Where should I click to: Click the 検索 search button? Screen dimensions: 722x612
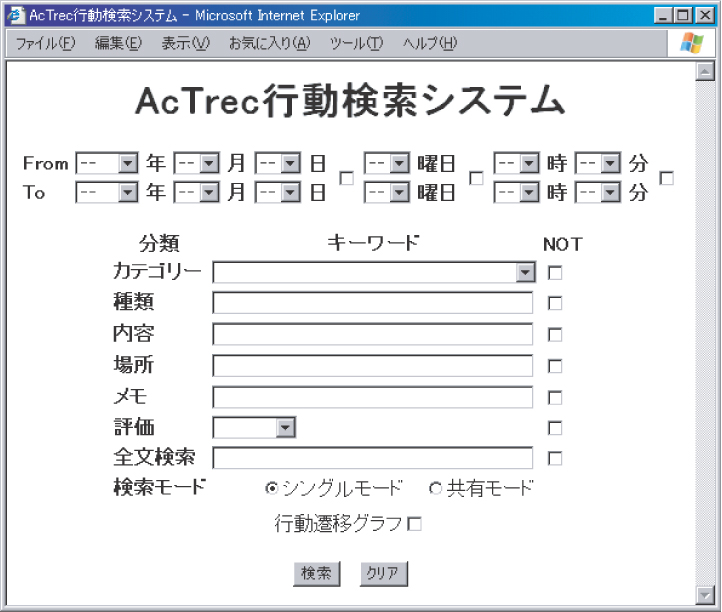pos(317,573)
